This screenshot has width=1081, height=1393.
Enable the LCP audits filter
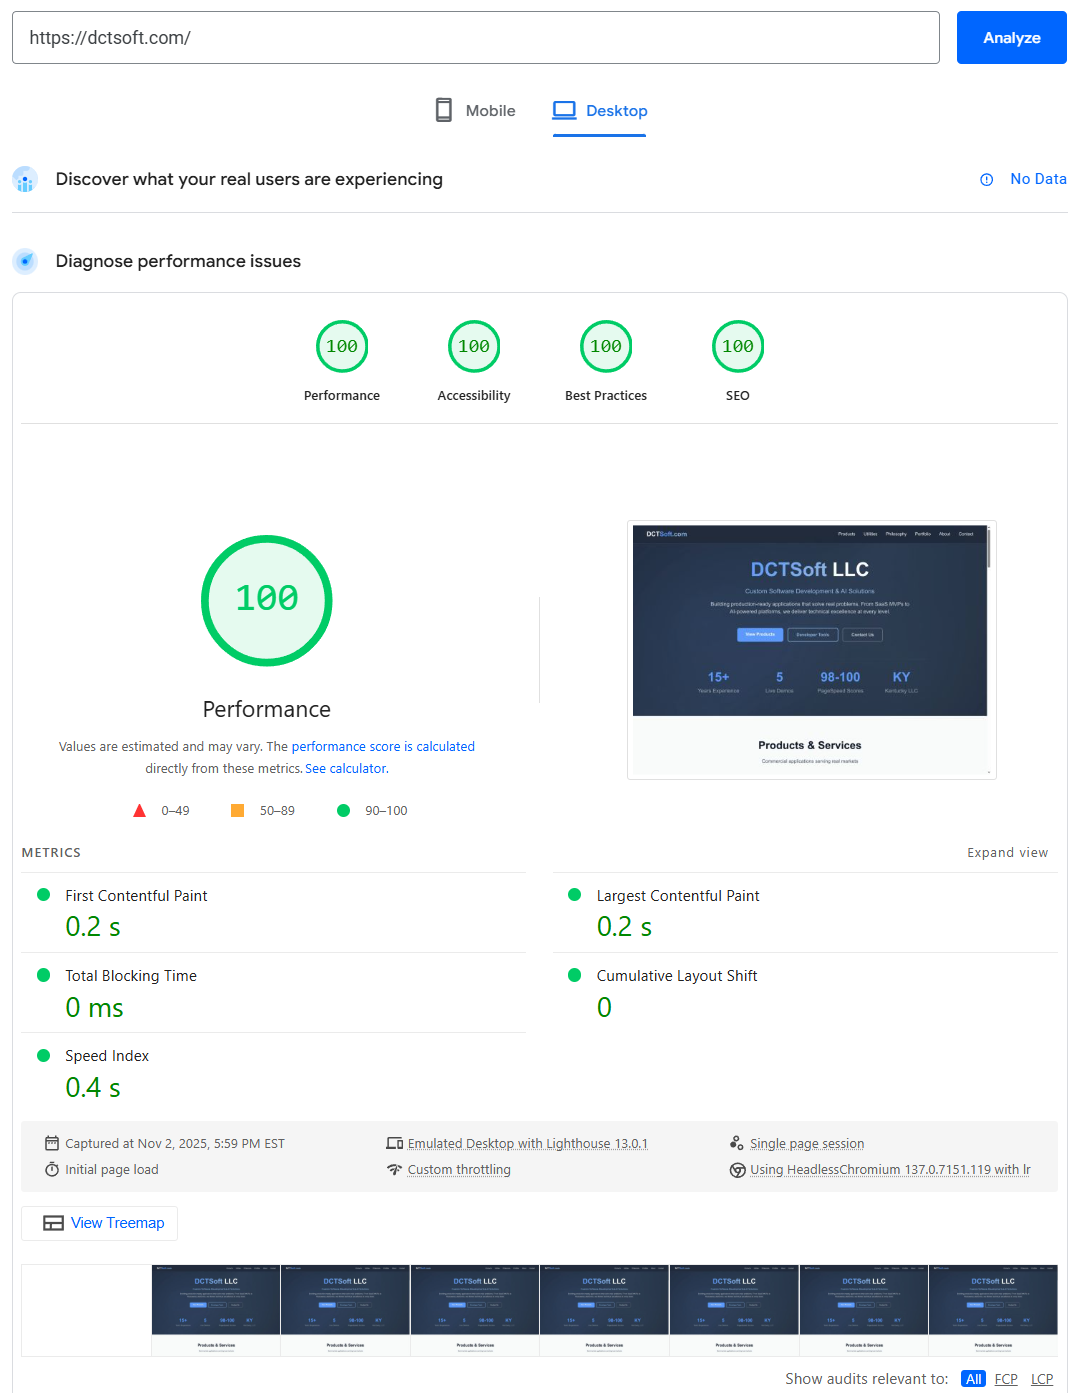tap(1041, 1378)
